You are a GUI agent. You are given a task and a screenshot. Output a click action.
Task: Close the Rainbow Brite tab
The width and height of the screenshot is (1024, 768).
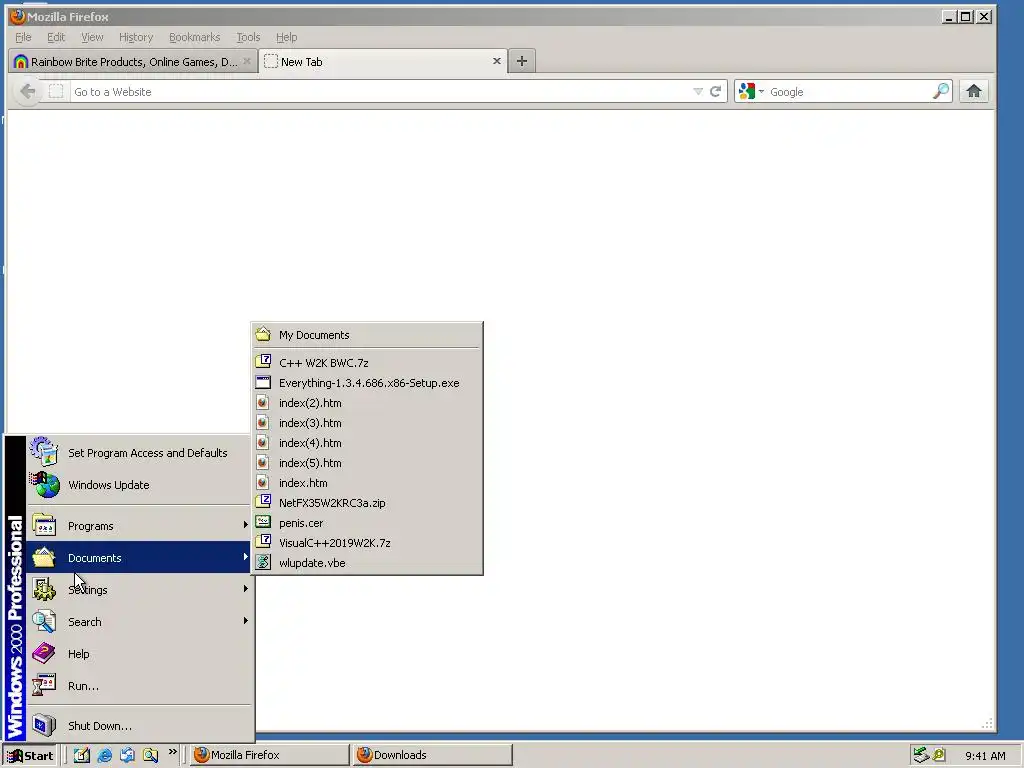[247, 61]
